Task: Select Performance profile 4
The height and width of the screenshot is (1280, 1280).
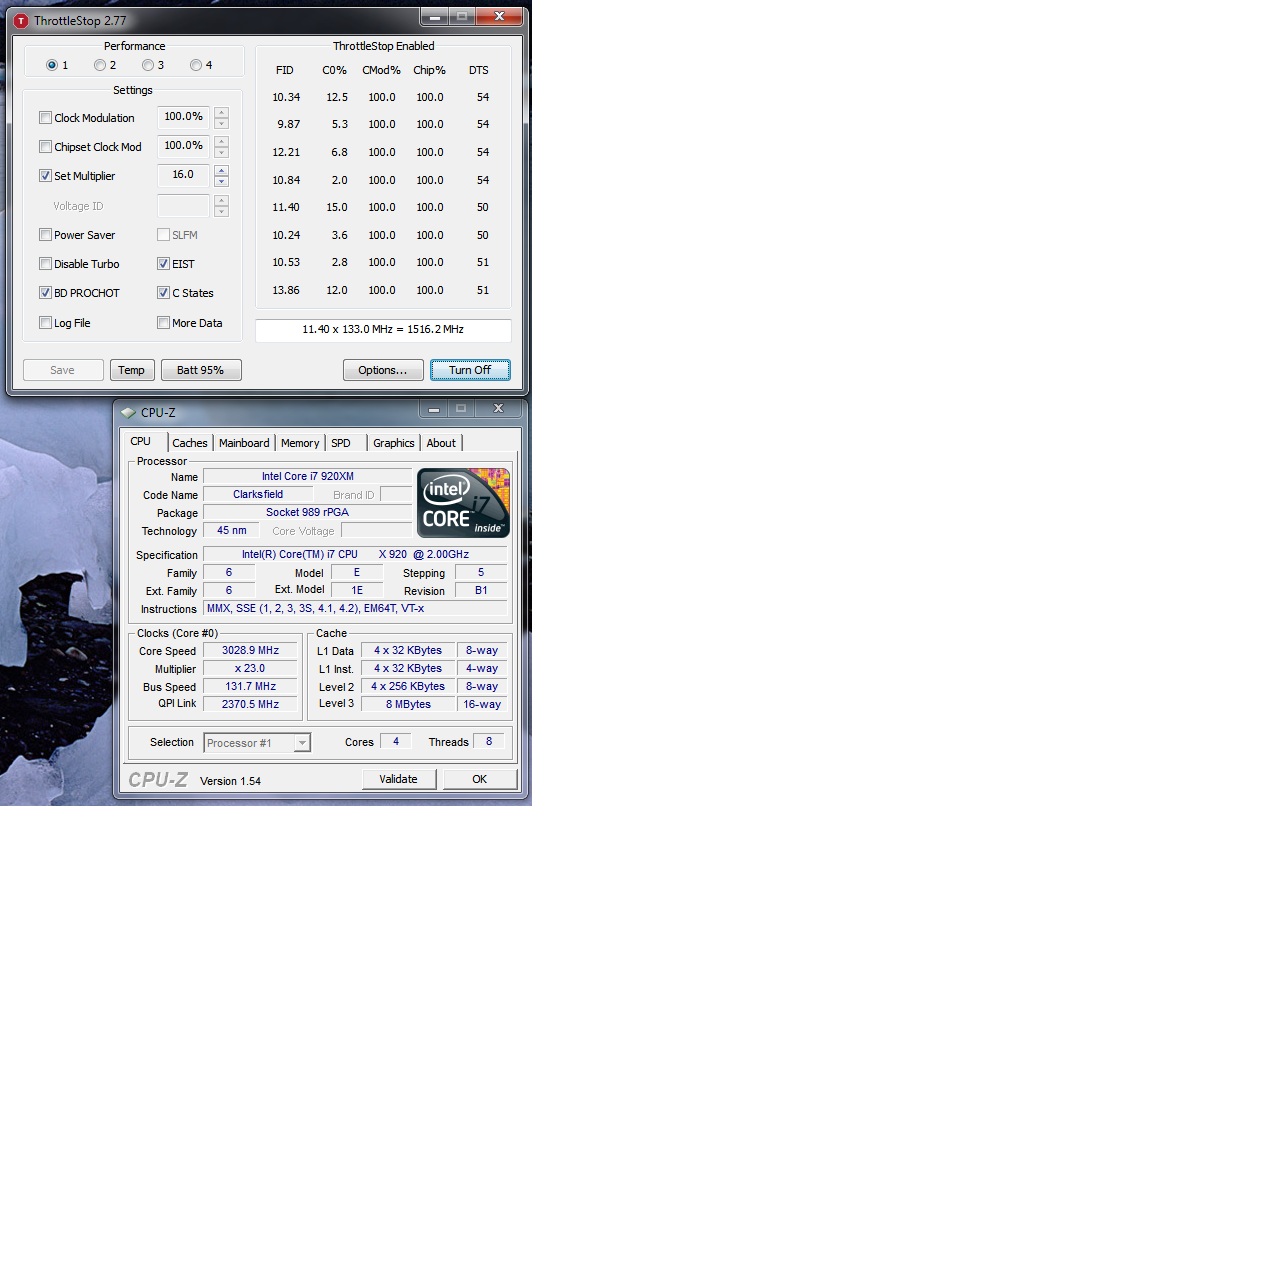Action: 196,65
